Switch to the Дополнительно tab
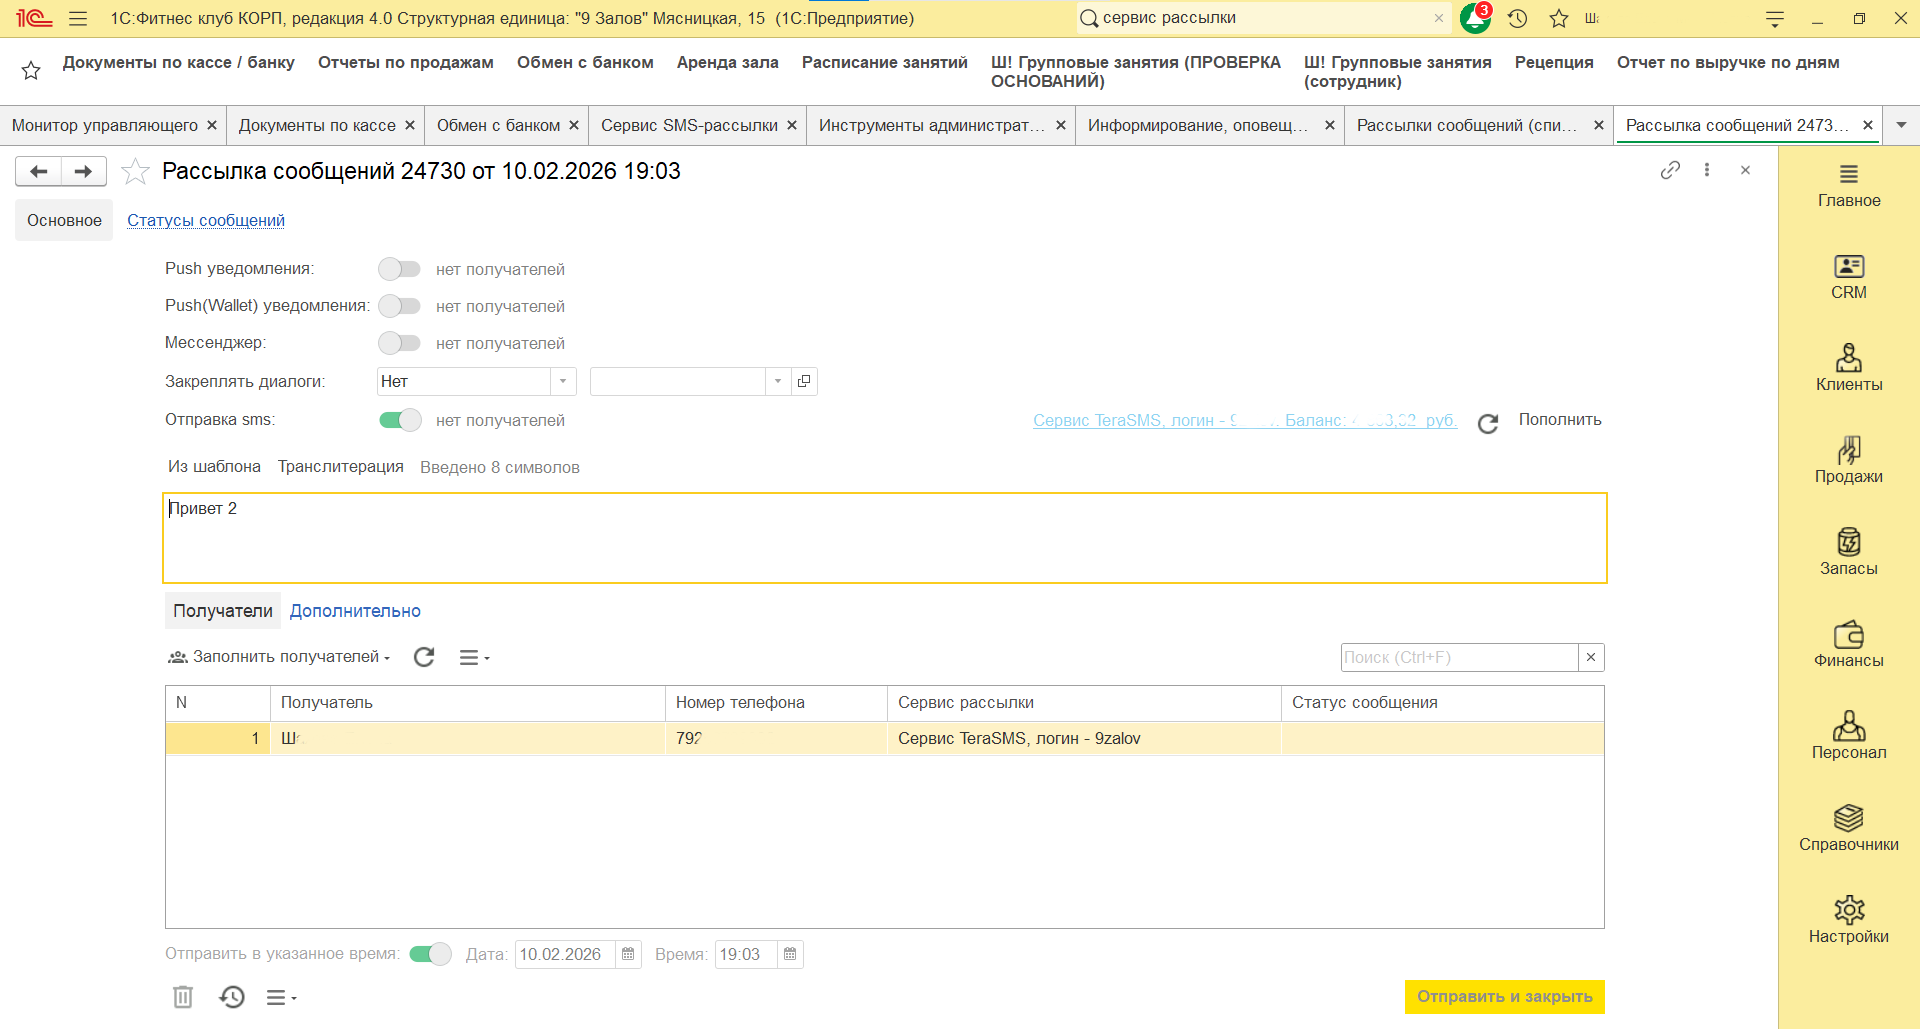1920x1029 pixels. click(355, 611)
